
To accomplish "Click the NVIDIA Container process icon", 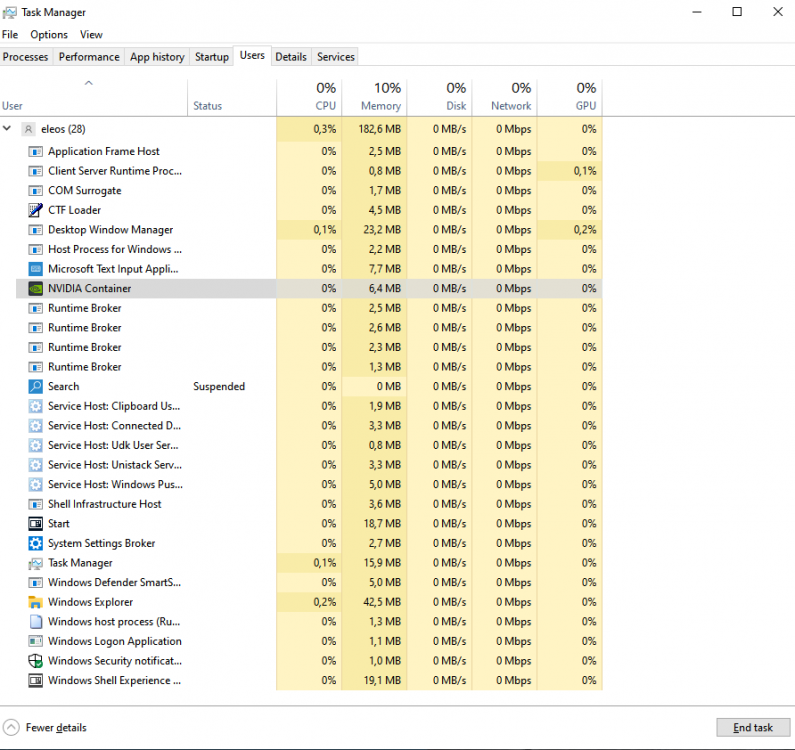I will [x=35, y=289].
